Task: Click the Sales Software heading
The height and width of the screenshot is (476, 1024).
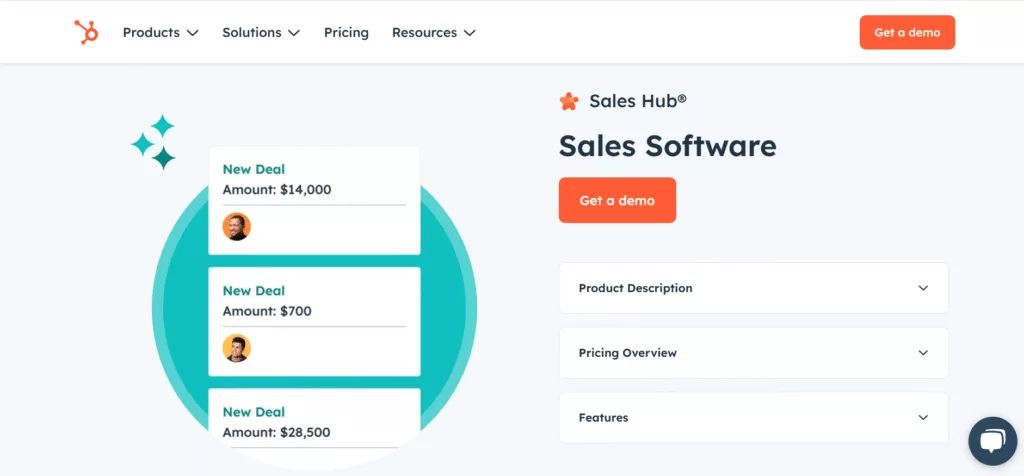Action: (x=667, y=146)
